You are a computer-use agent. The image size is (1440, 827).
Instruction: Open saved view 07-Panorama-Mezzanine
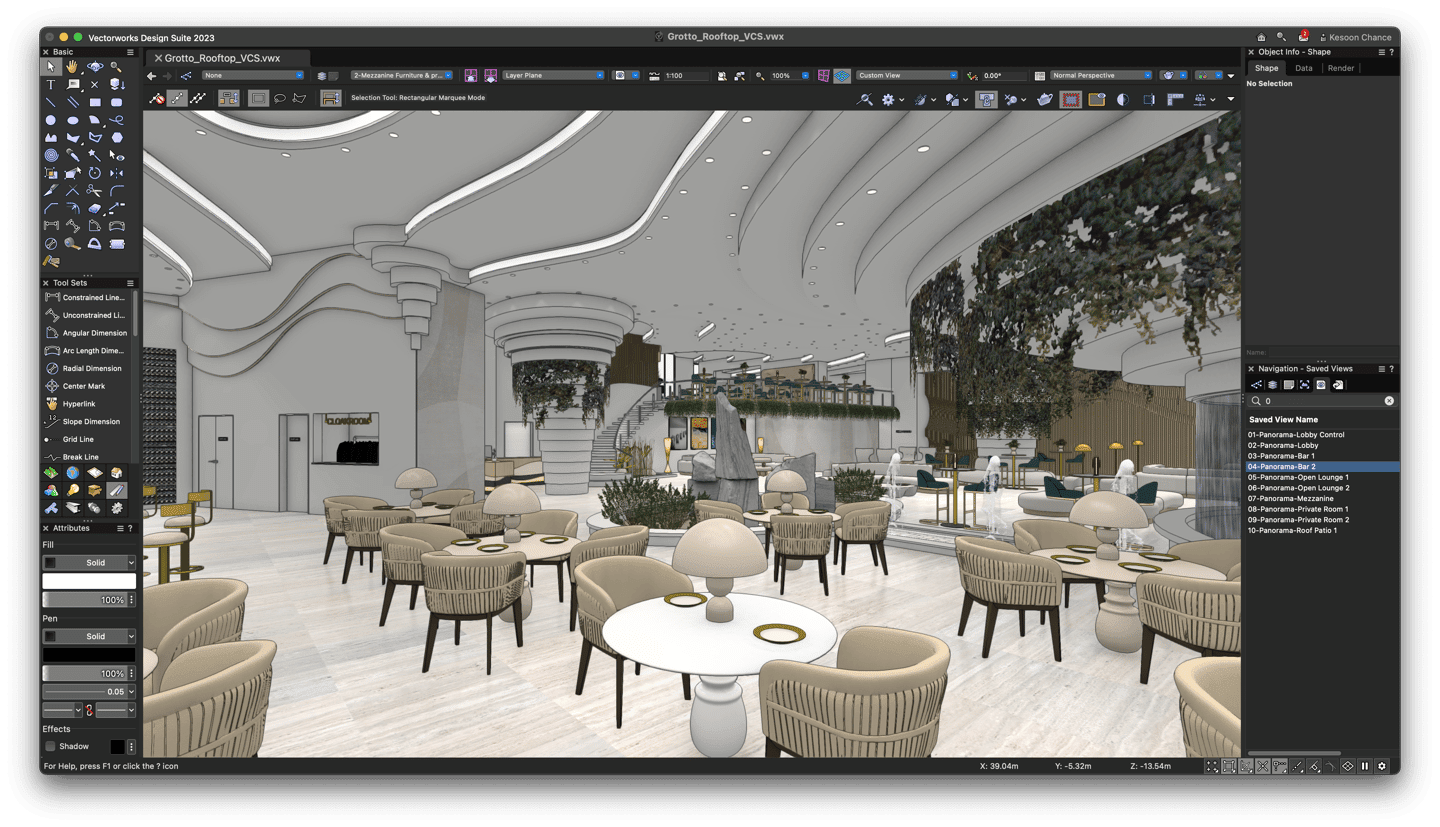pyautogui.click(x=1290, y=498)
